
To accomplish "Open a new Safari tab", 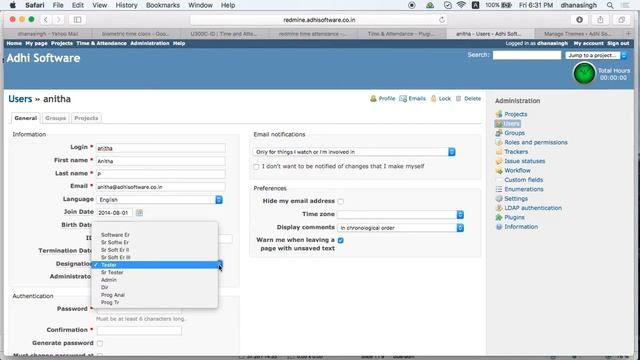I will (x=629, y=33).
